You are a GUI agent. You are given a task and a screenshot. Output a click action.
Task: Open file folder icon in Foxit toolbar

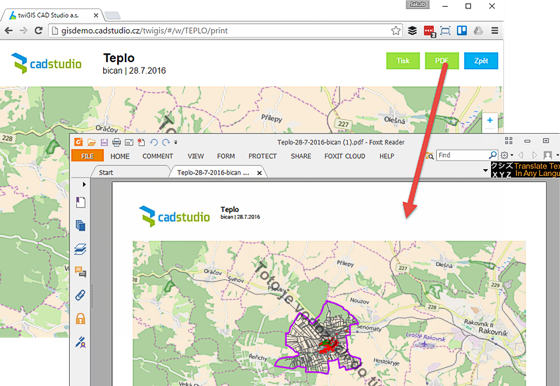pos(91,142)
